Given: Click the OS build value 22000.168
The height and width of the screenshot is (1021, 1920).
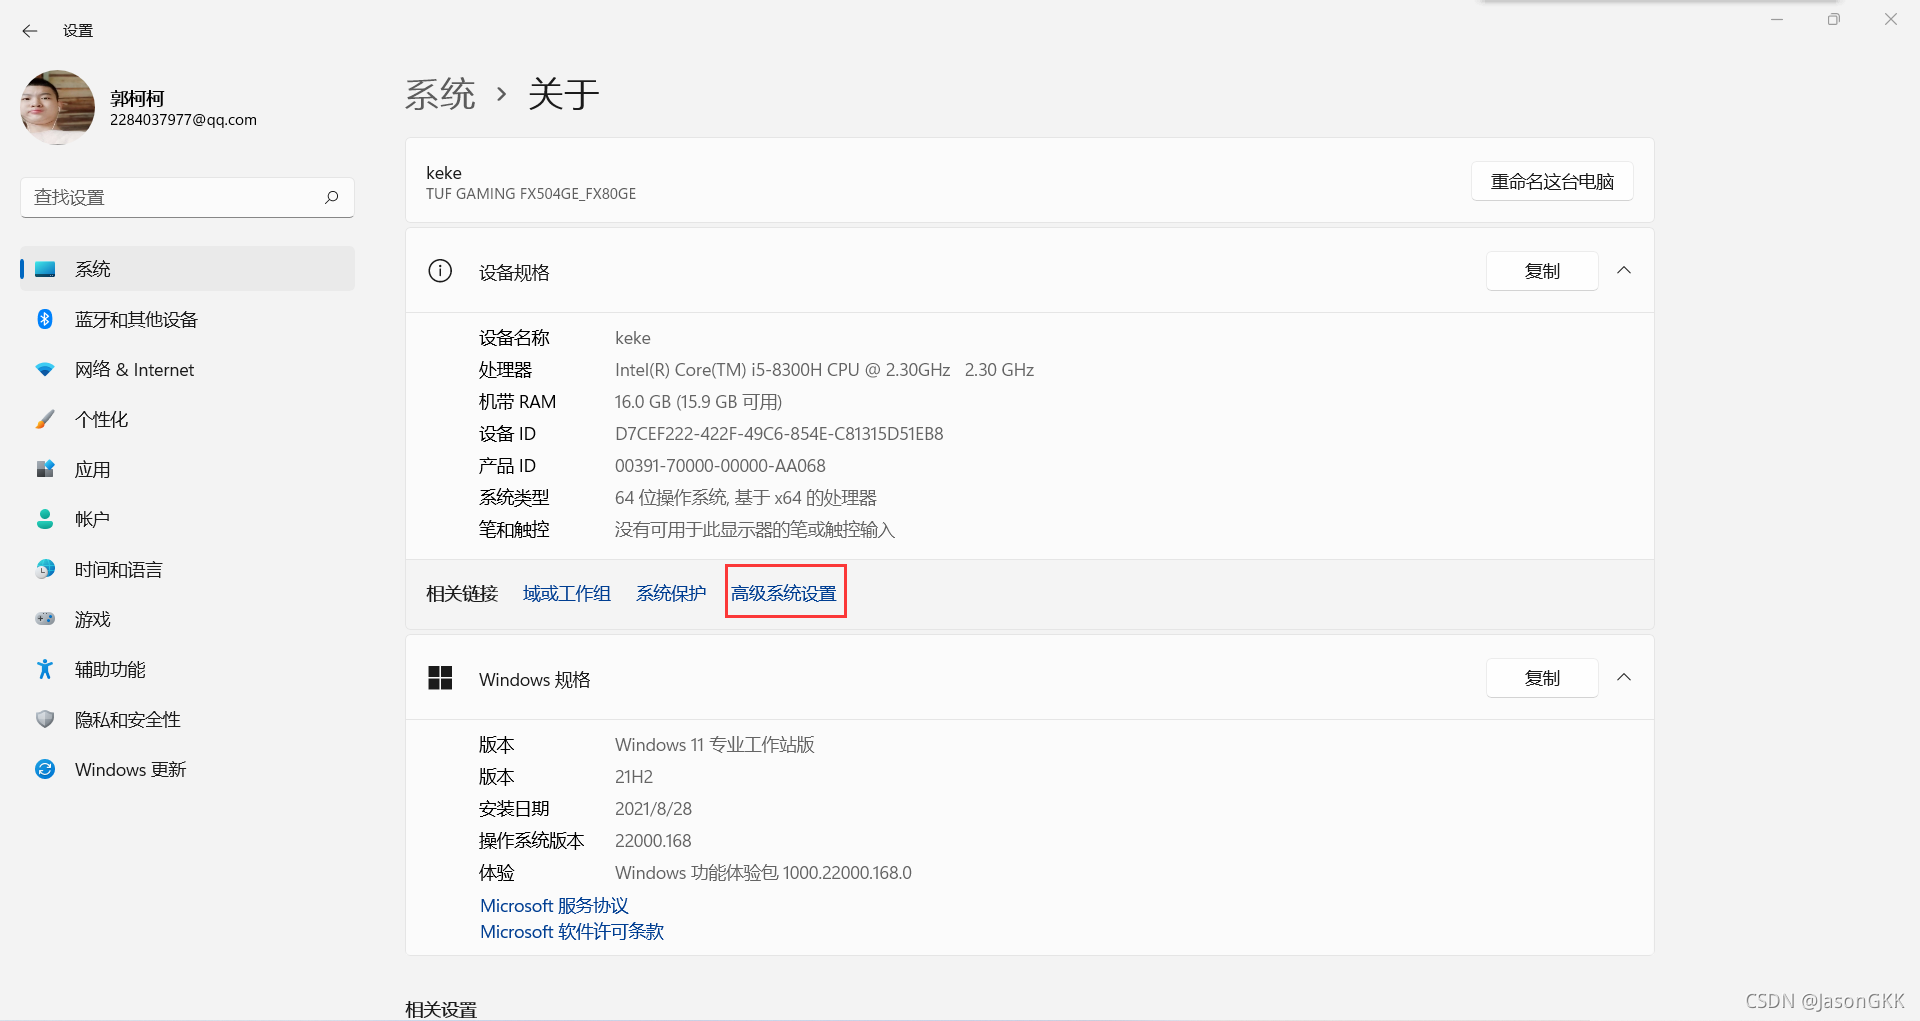Looking at the screenshot, I should 653,841.
